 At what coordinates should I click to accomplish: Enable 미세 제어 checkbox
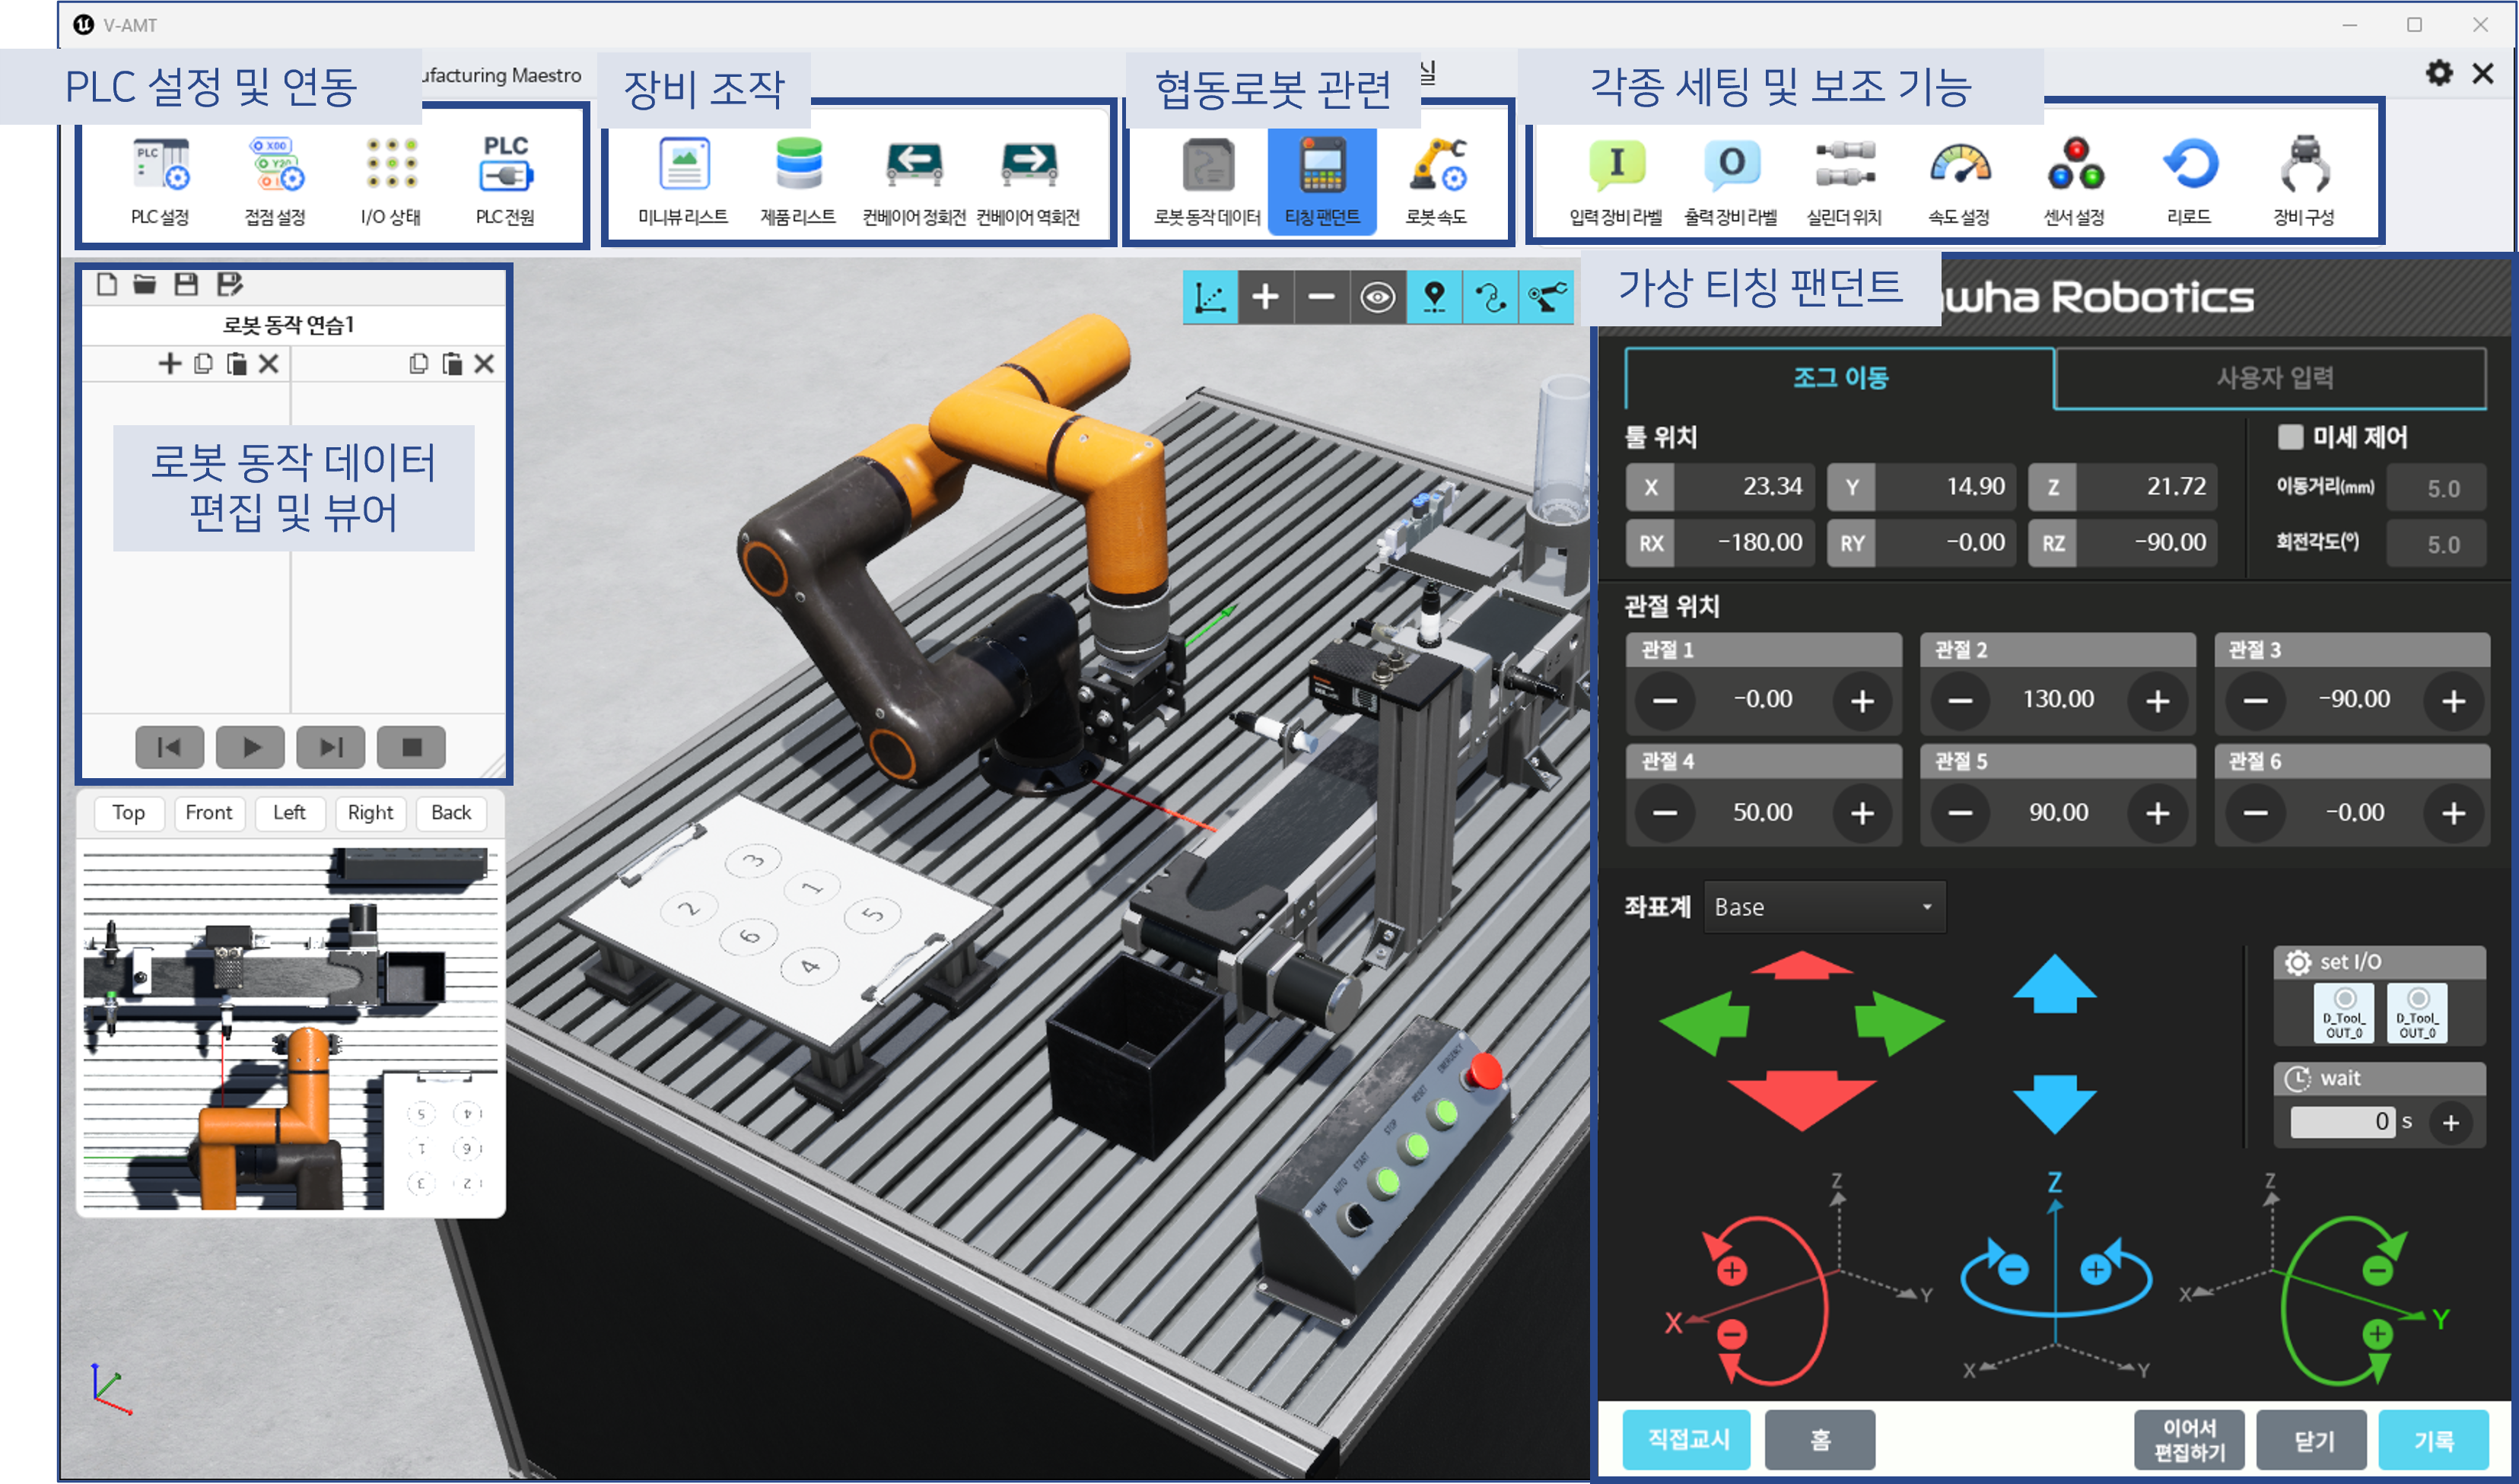coord(2290,437)
